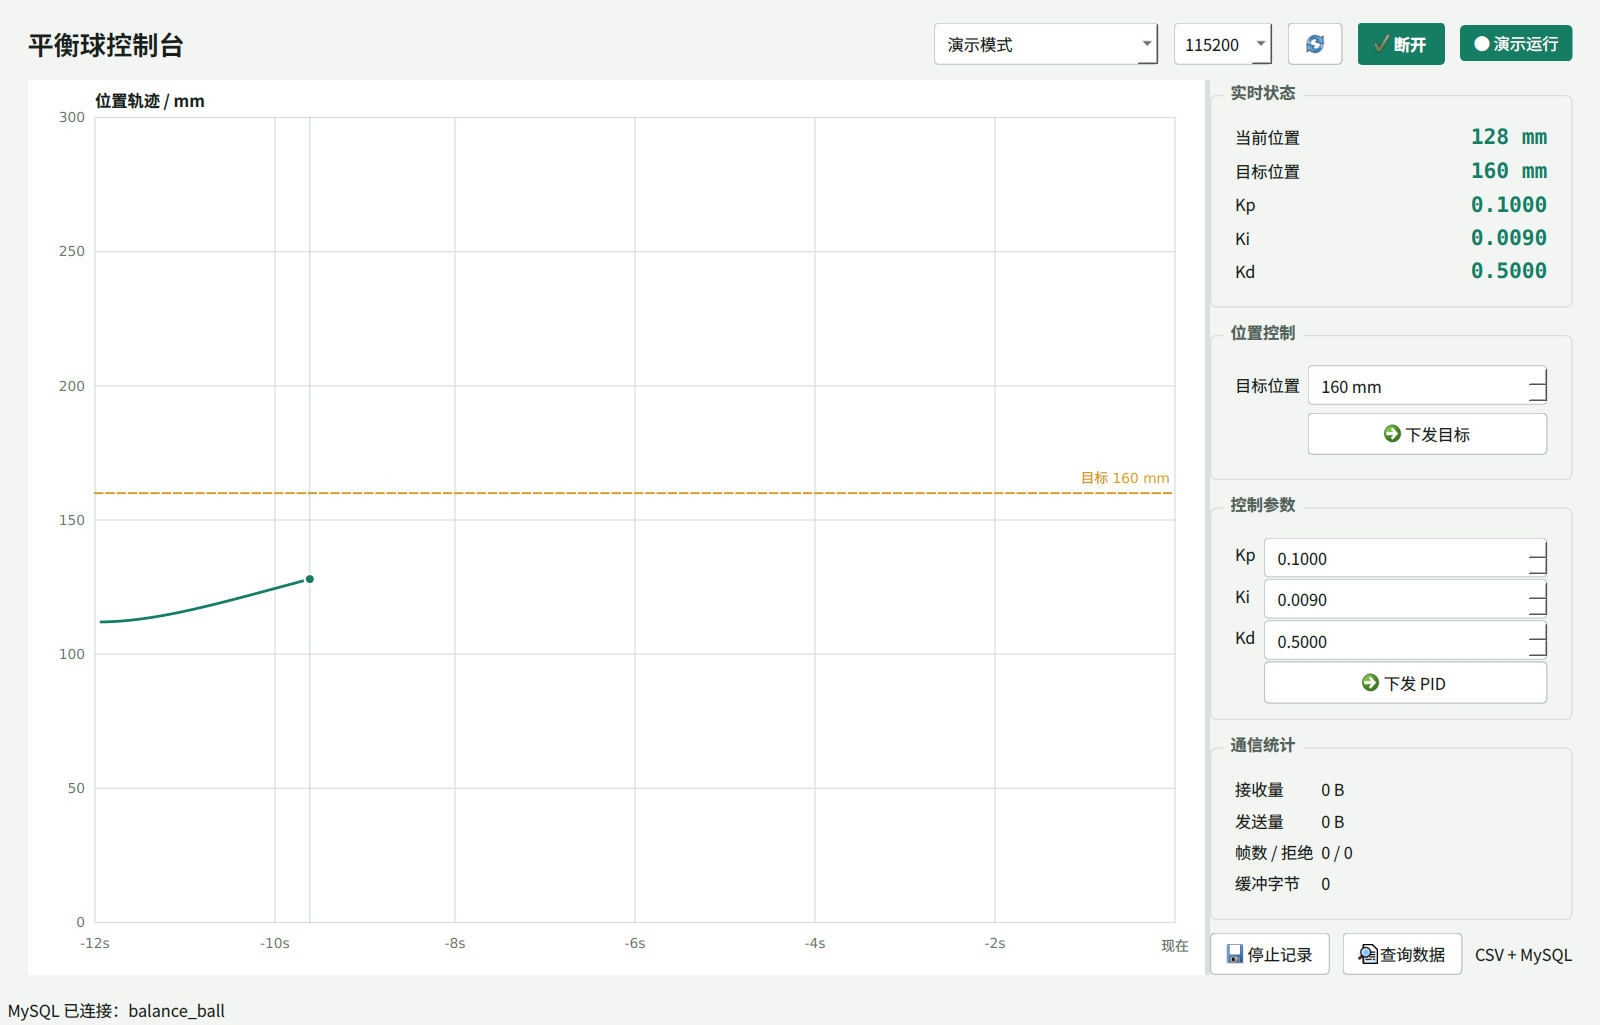Click the 目标位置 readout 160 mm in 实时状态

pos(1508,171)
